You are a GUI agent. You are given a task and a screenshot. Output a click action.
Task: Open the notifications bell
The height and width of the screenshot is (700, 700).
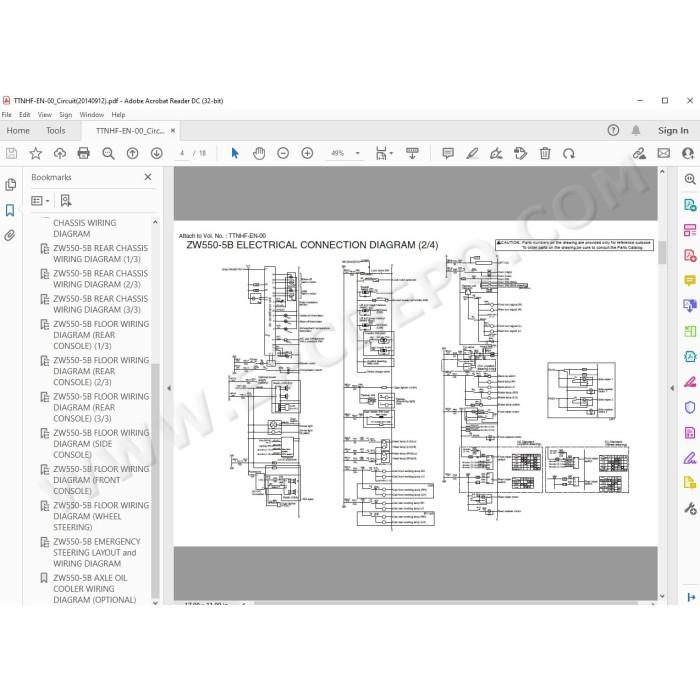click(x=636, y=130)
